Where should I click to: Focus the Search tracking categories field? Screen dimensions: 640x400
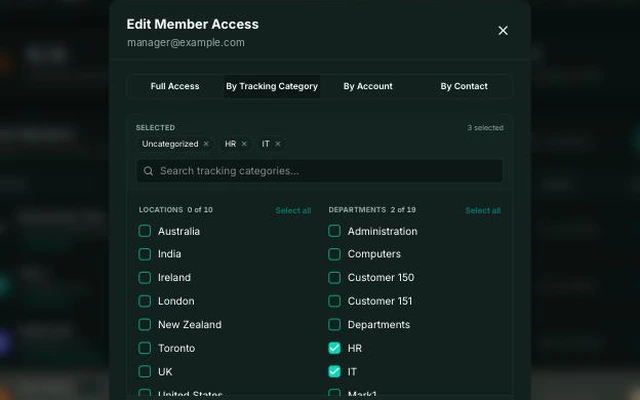(x=320, y=171)
